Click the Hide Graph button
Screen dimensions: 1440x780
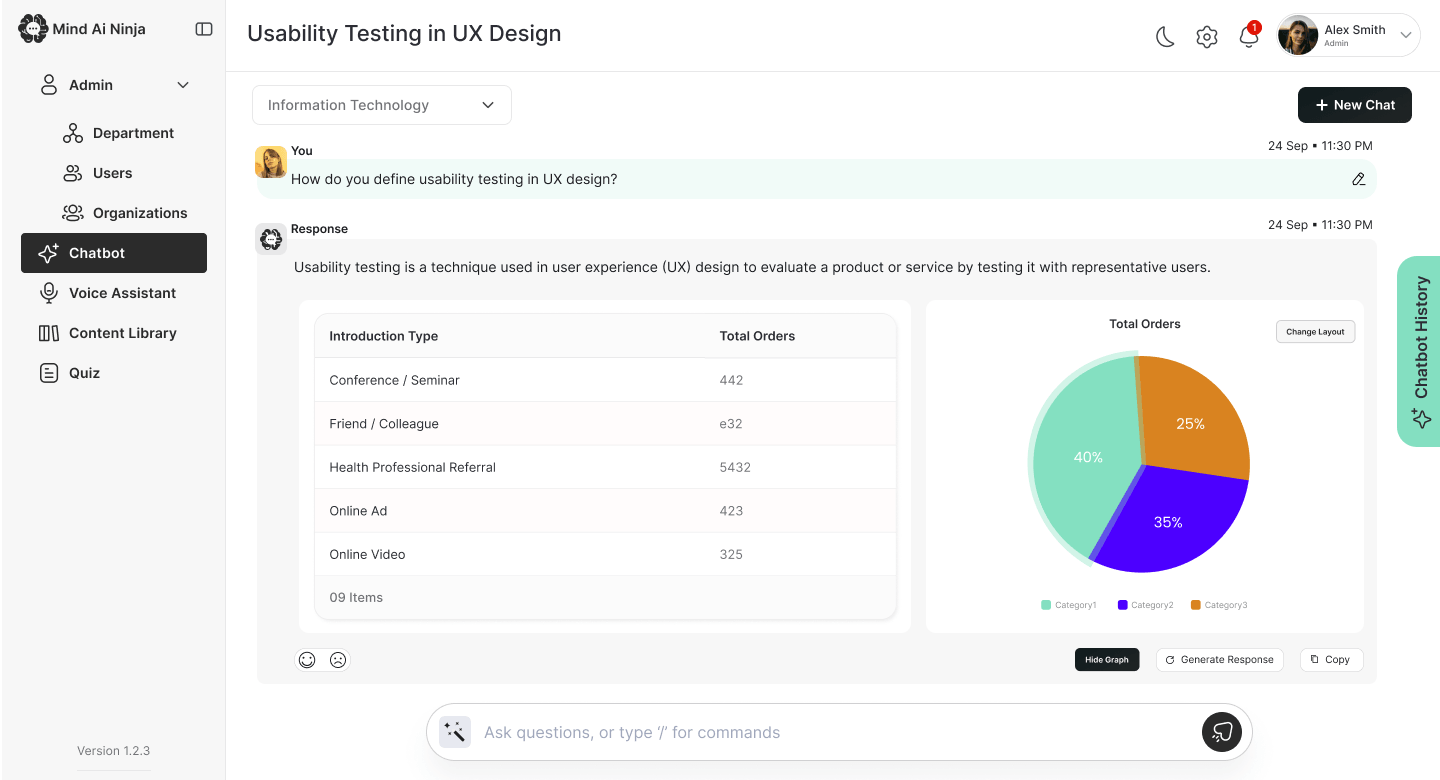[x=1107, y=660]
